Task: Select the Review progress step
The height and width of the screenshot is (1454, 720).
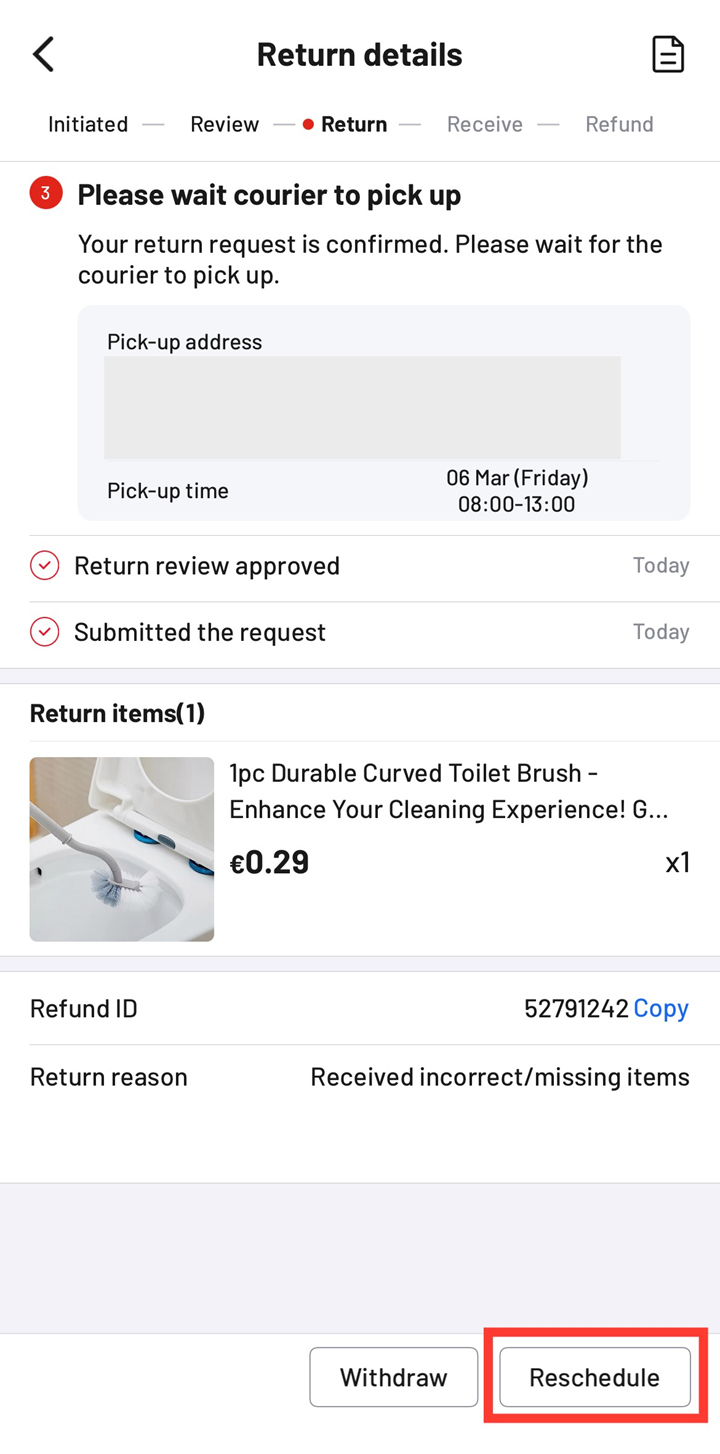Action: 225,124
